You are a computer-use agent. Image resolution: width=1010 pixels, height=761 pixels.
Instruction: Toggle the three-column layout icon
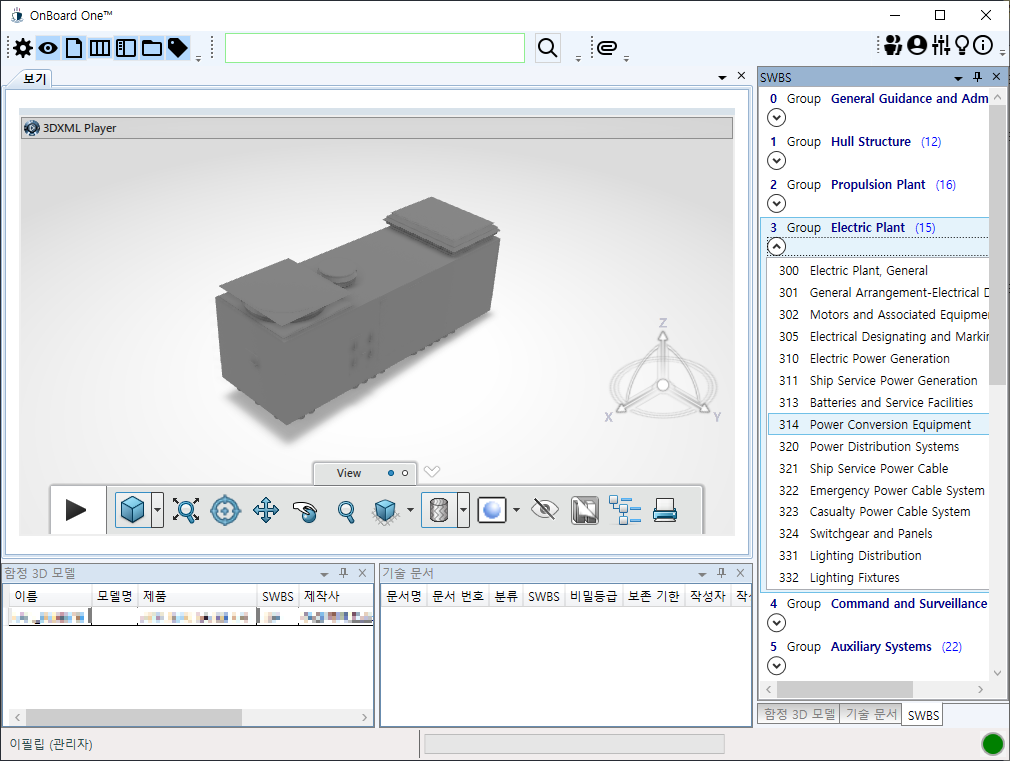click(x=100, y=48)
